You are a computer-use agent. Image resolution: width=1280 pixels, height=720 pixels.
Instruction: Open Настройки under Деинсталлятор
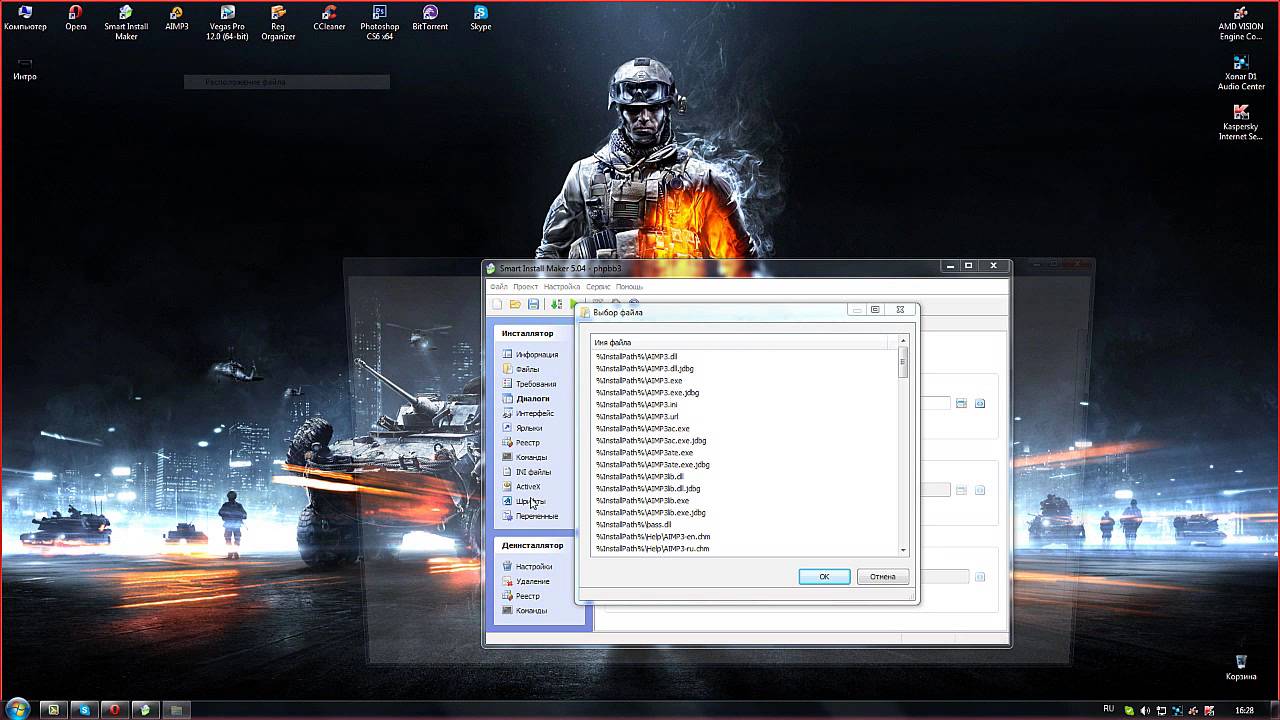coord(527,567)
